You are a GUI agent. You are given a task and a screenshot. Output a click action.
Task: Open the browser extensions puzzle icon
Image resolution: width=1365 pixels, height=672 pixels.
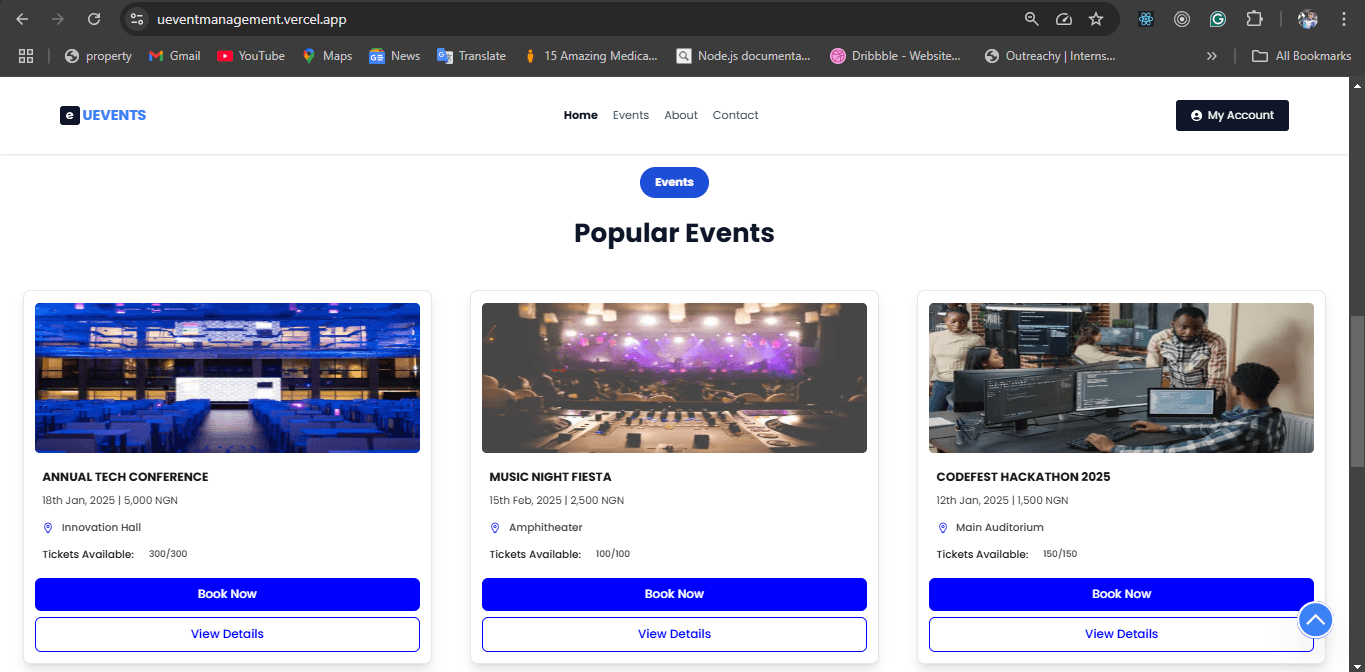[x=1254, y=19]
